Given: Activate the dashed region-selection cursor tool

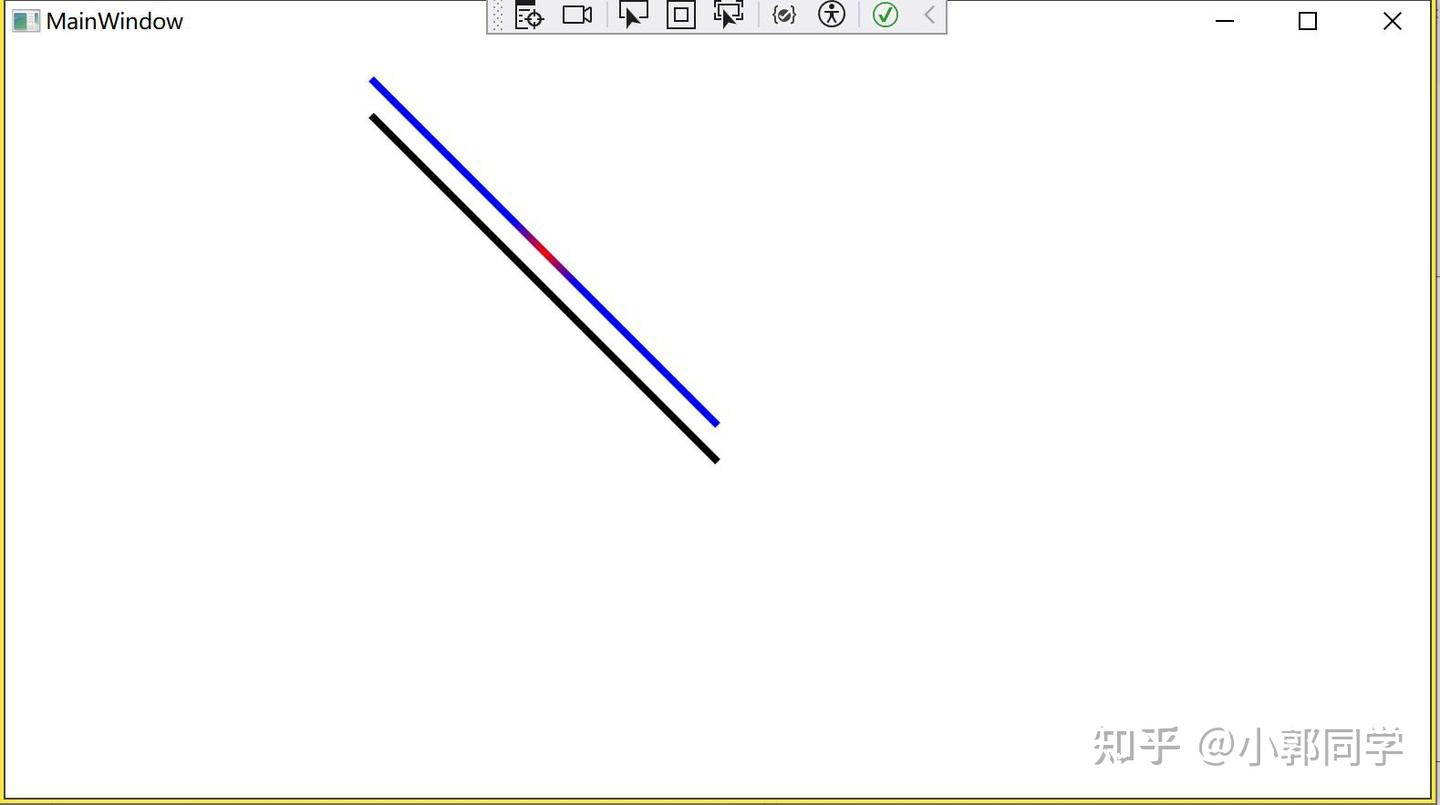Looking at the screenshot, I should coord(727,15).
